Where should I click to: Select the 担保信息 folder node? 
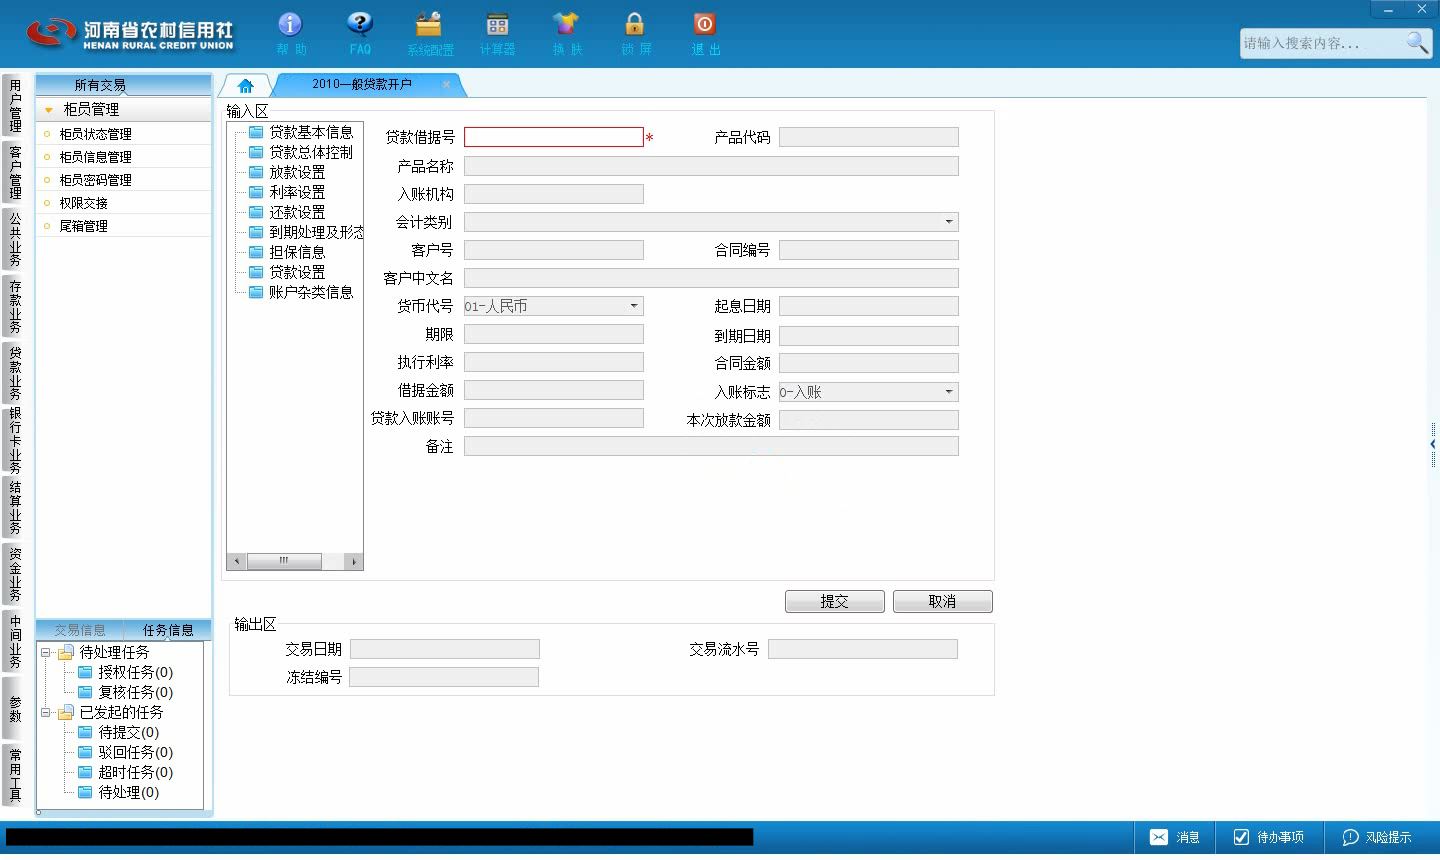[x=287, y=252]
